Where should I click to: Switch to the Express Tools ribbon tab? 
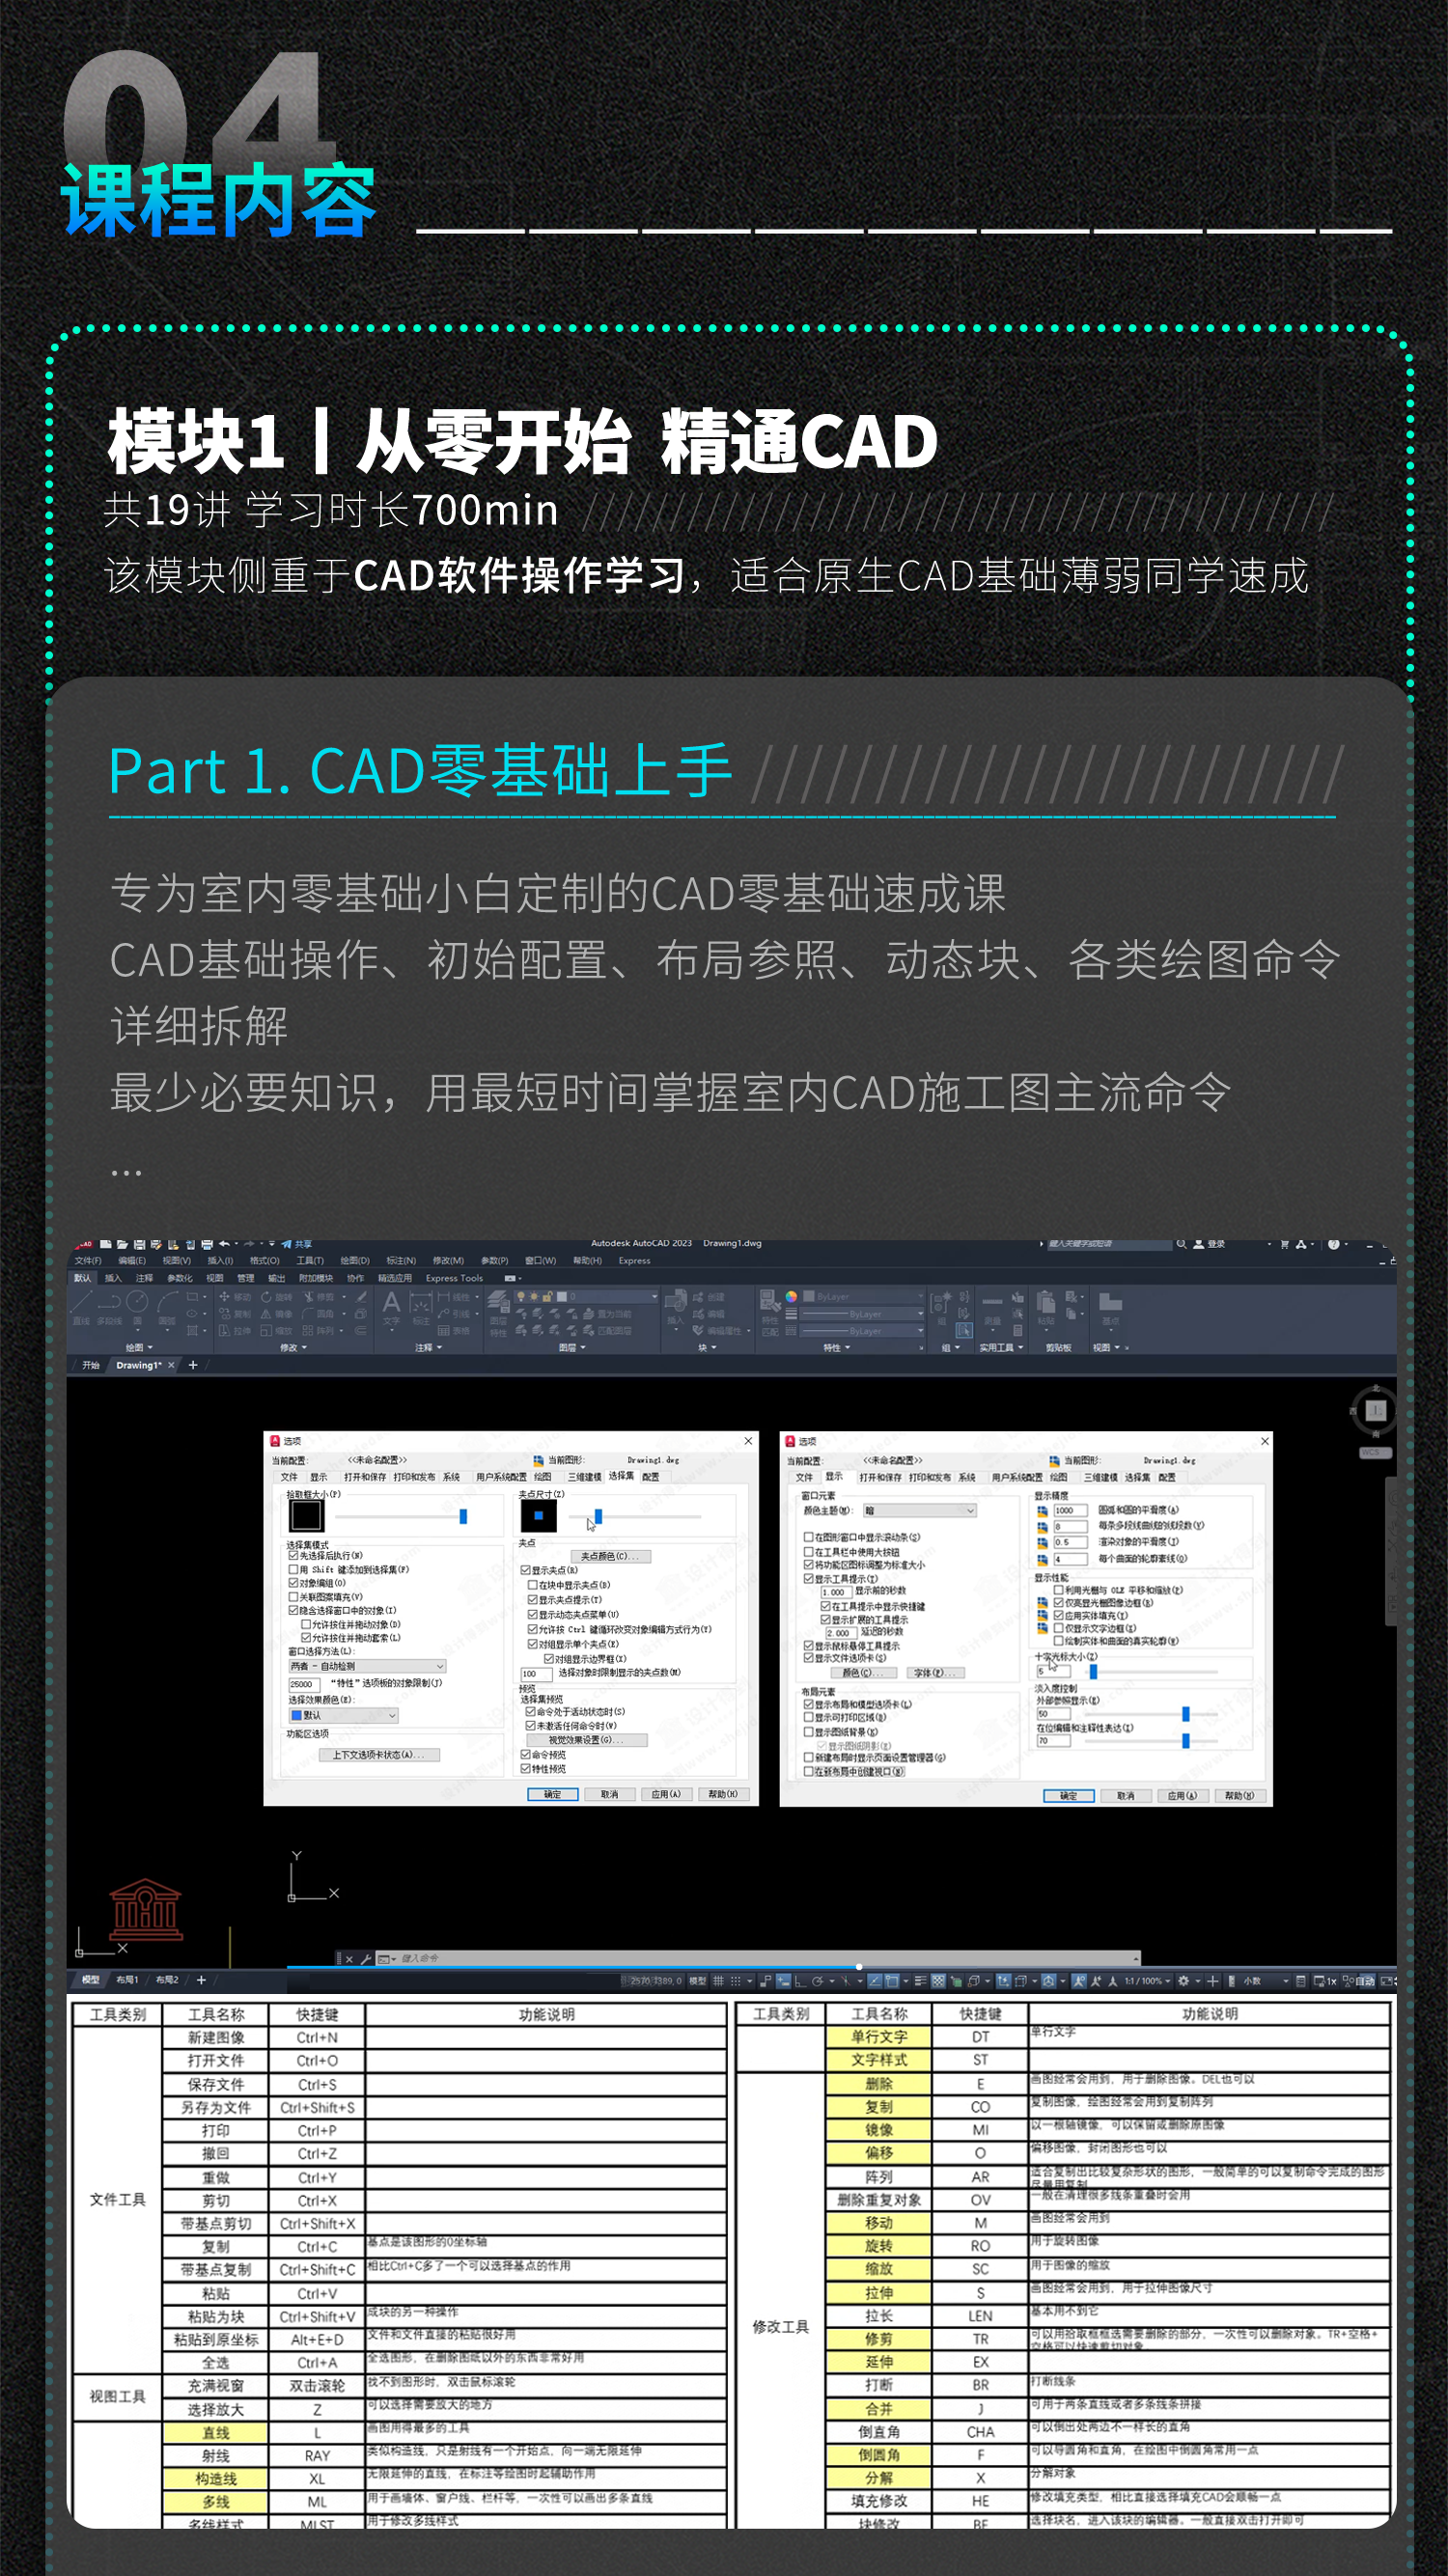[x=455, y=1279]
